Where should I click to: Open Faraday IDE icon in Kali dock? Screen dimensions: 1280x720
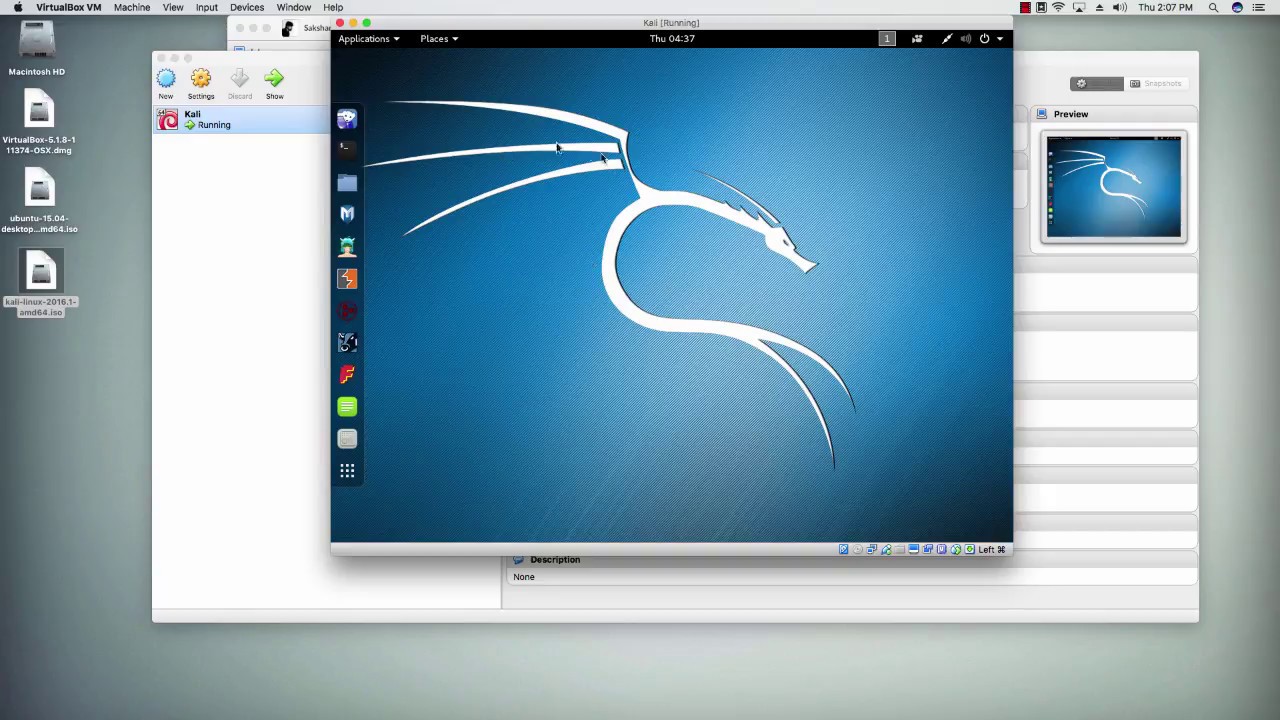tap(347, 375)
